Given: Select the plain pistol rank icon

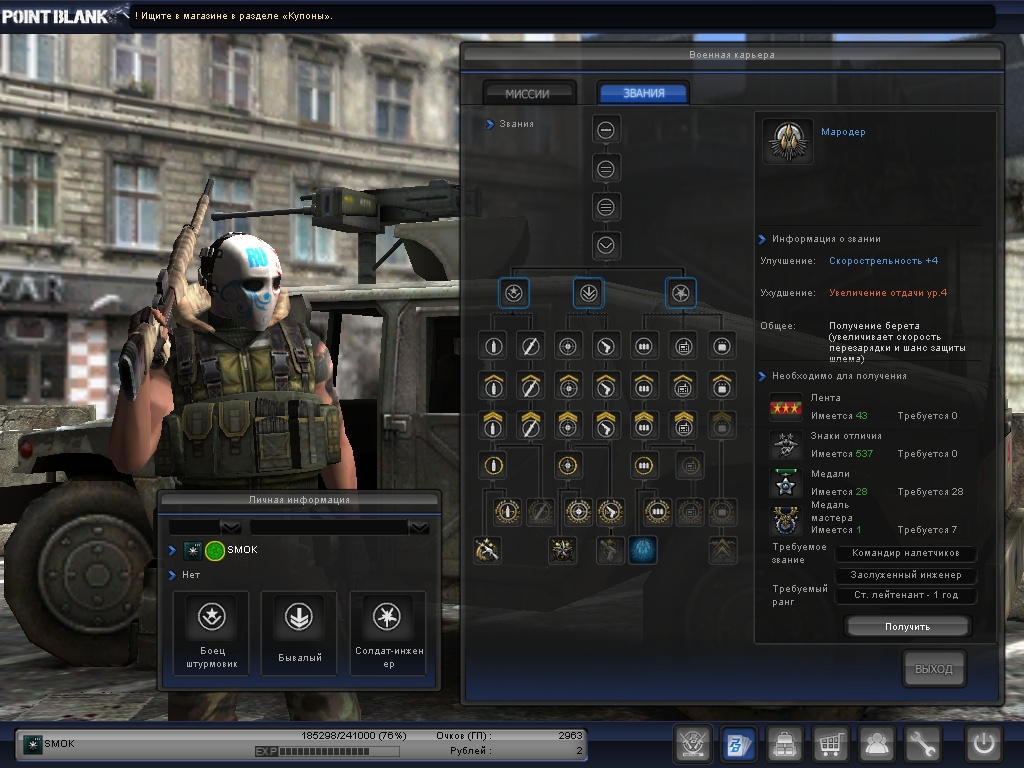Looking at the screenshot, I should [x=606, y=346].
